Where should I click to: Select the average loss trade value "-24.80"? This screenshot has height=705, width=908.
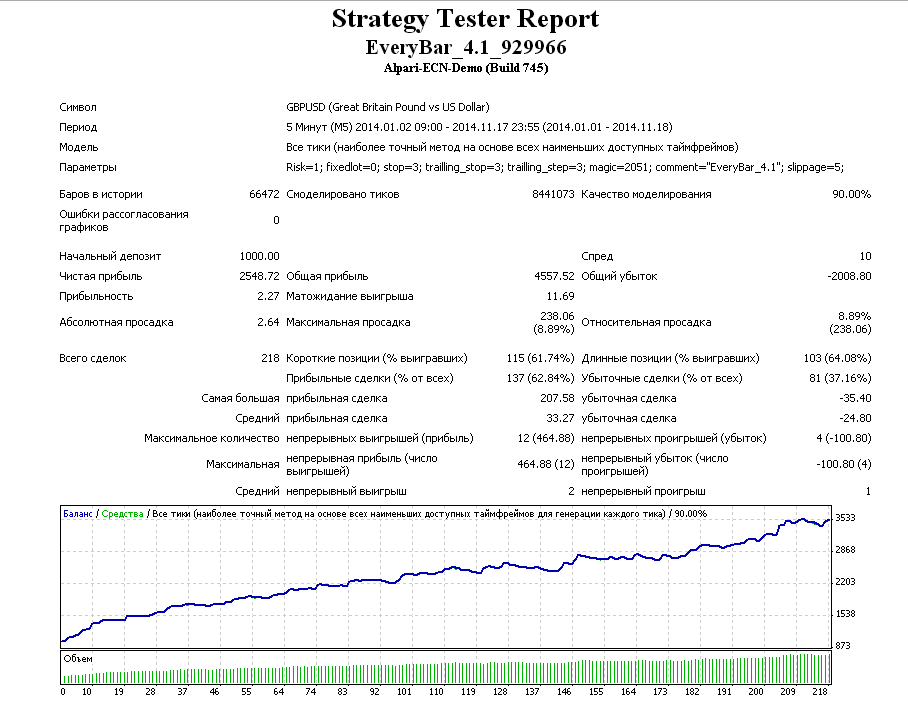click(855, 418)
